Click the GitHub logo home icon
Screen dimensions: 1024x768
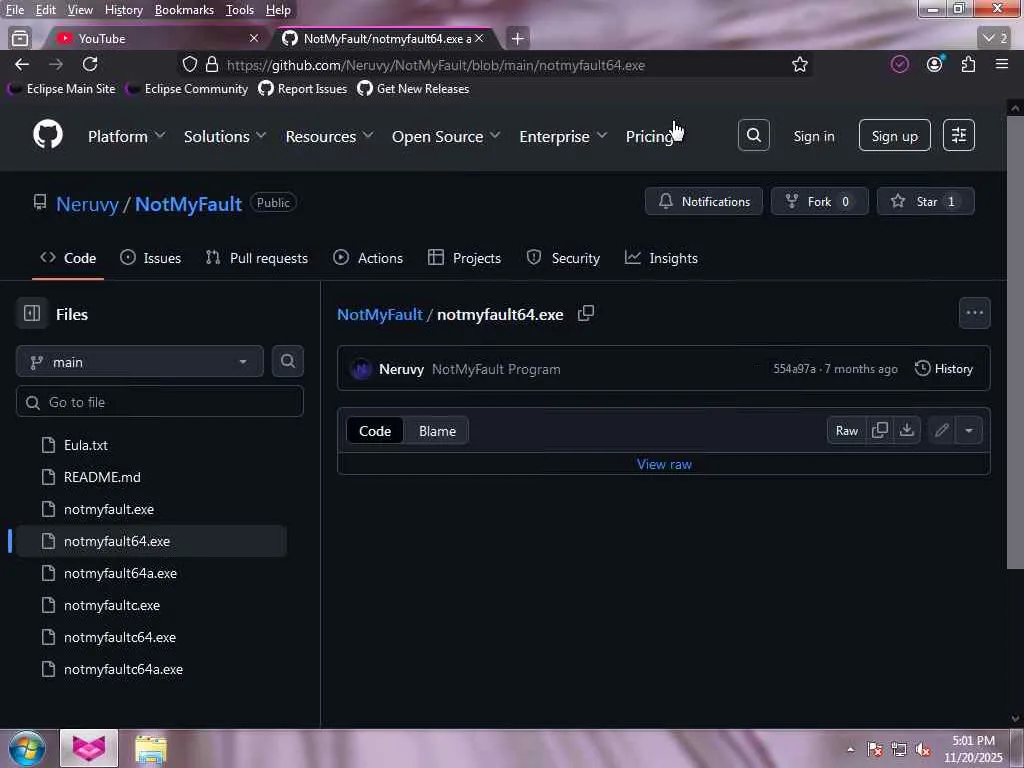point(48,136)
